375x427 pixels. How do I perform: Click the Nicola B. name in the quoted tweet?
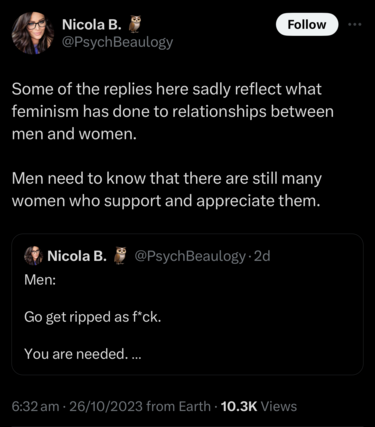77,256
